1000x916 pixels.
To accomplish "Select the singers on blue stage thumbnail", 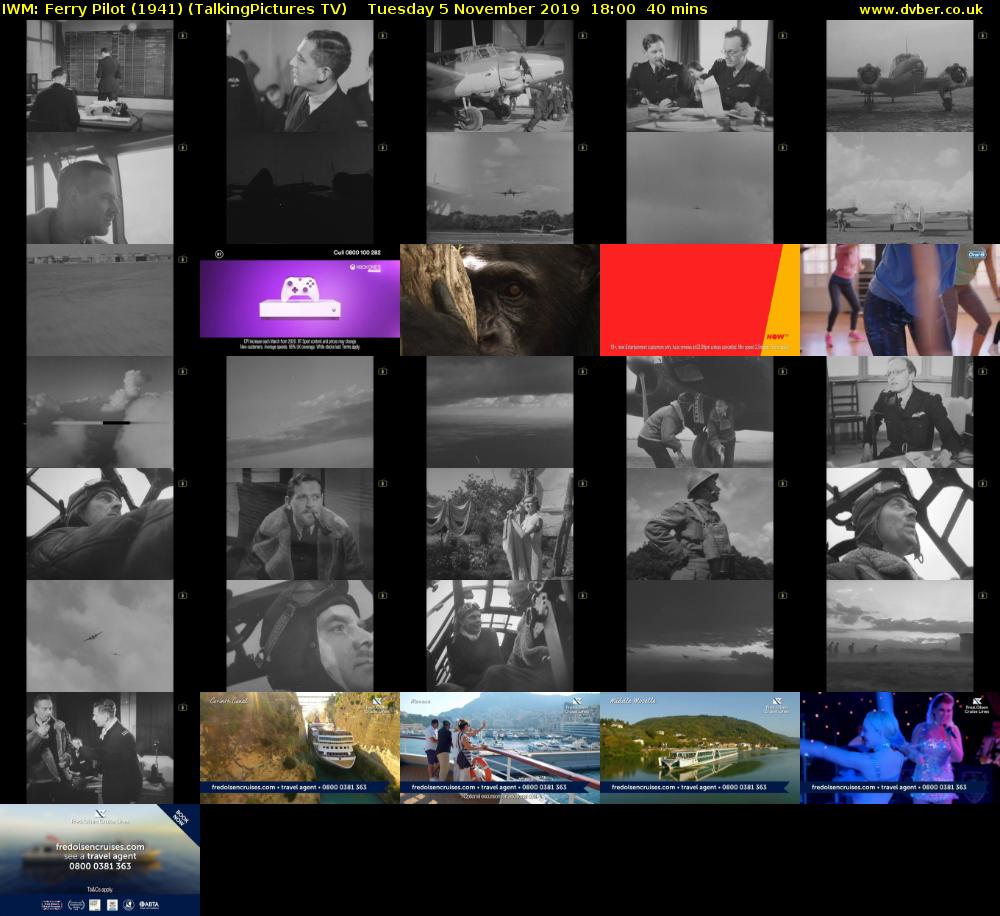I will click(900, 748).
